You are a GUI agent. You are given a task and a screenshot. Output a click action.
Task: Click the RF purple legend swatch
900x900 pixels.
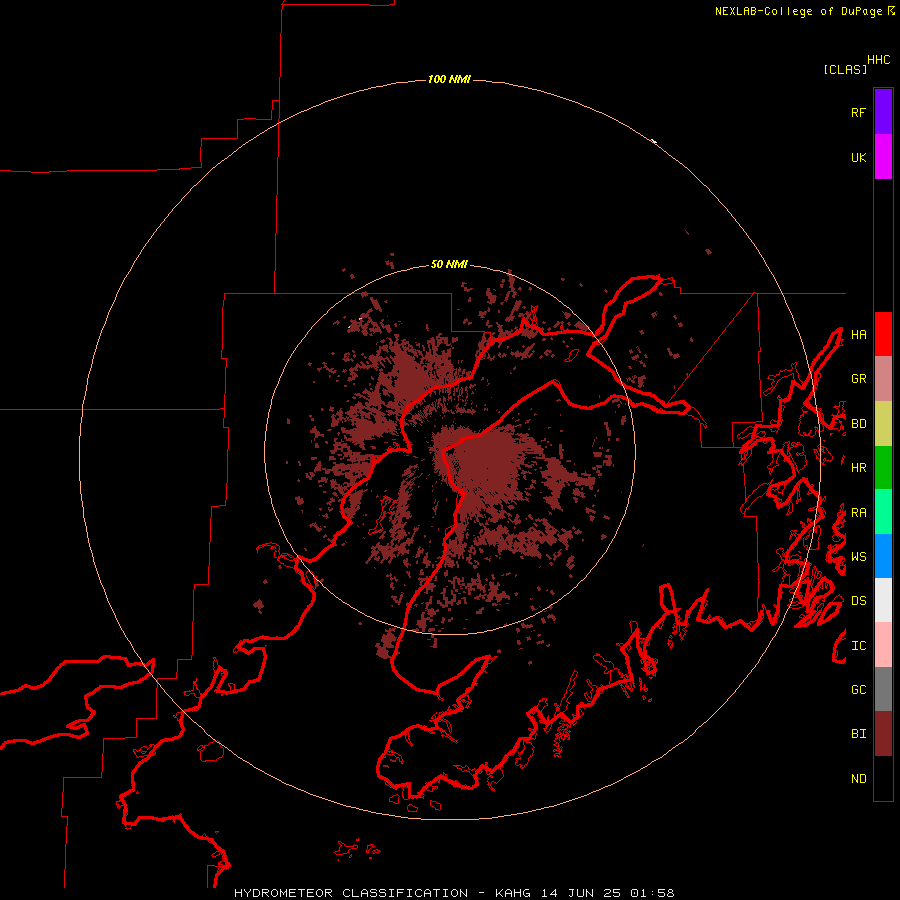coord(883,111)
